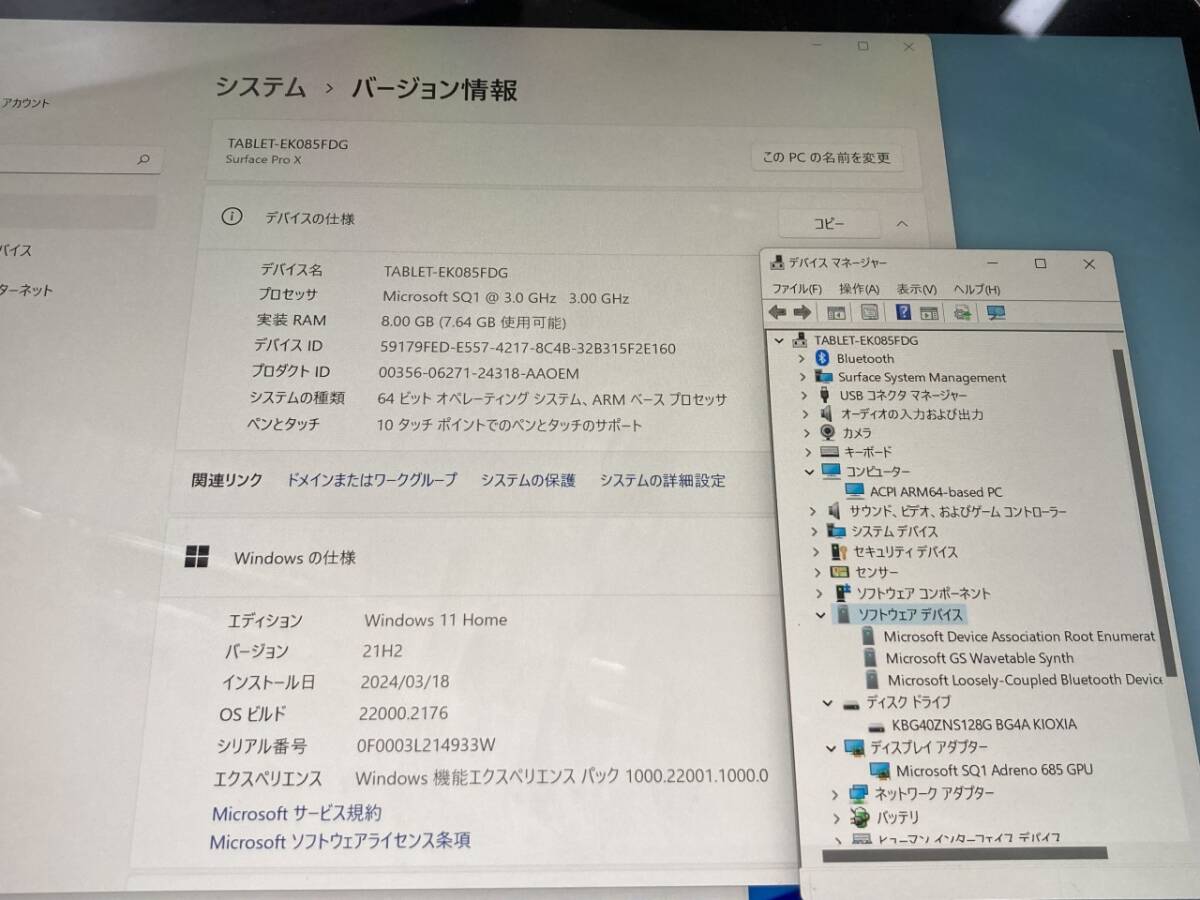Image resolution: width=1200 pixels, height=900 pixels.
Task: Collapse the ディスク ドライブ node
Action: tap(827, 703)
